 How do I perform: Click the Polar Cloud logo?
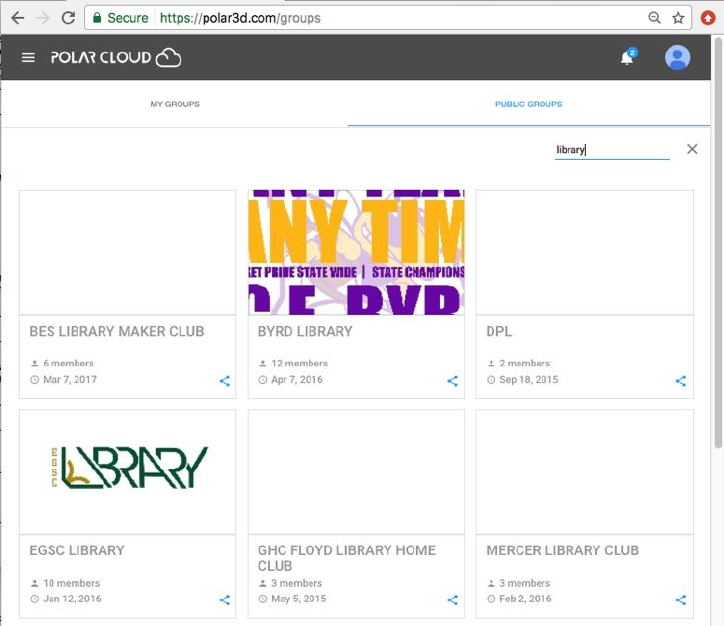click(x=116, y=58)
